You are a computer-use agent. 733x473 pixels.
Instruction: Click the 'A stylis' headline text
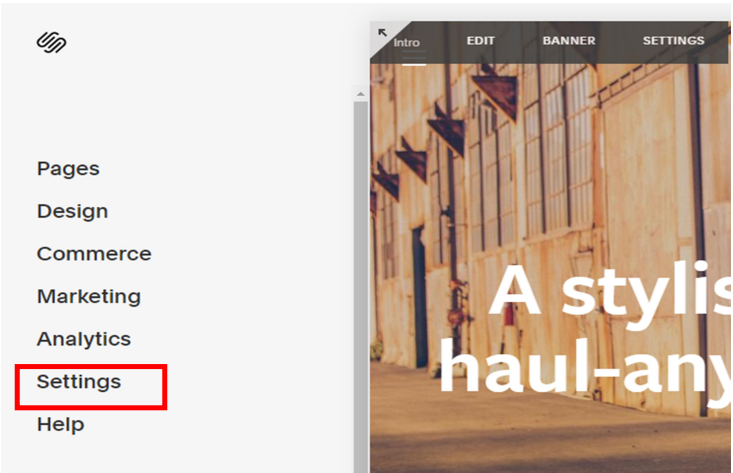click(610, 292)
